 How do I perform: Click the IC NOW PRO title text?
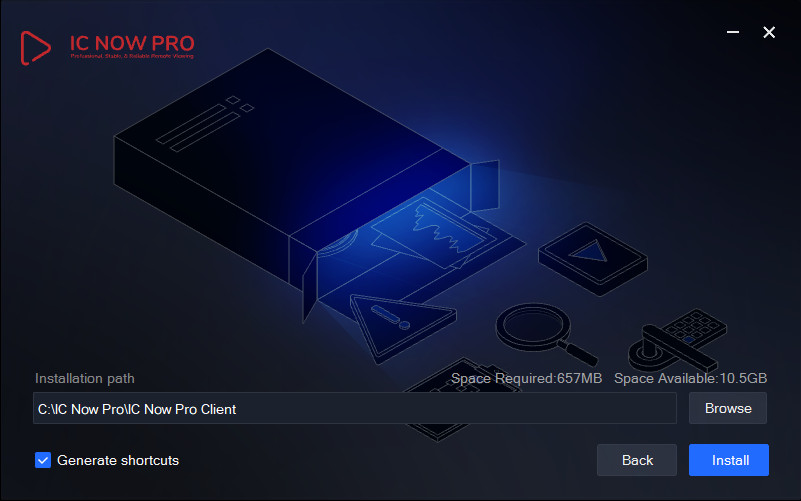point(132,43)
